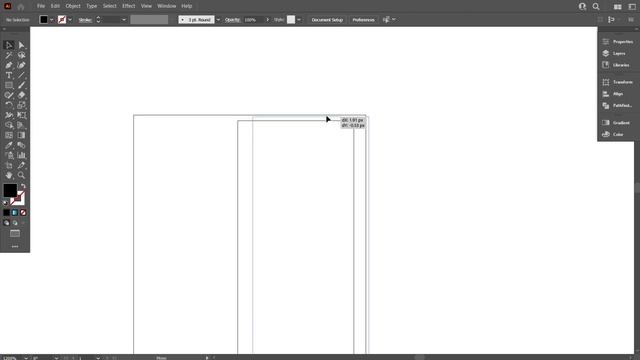
Task: Open the brush definition dropdown
Action: (x=218, y=20)
